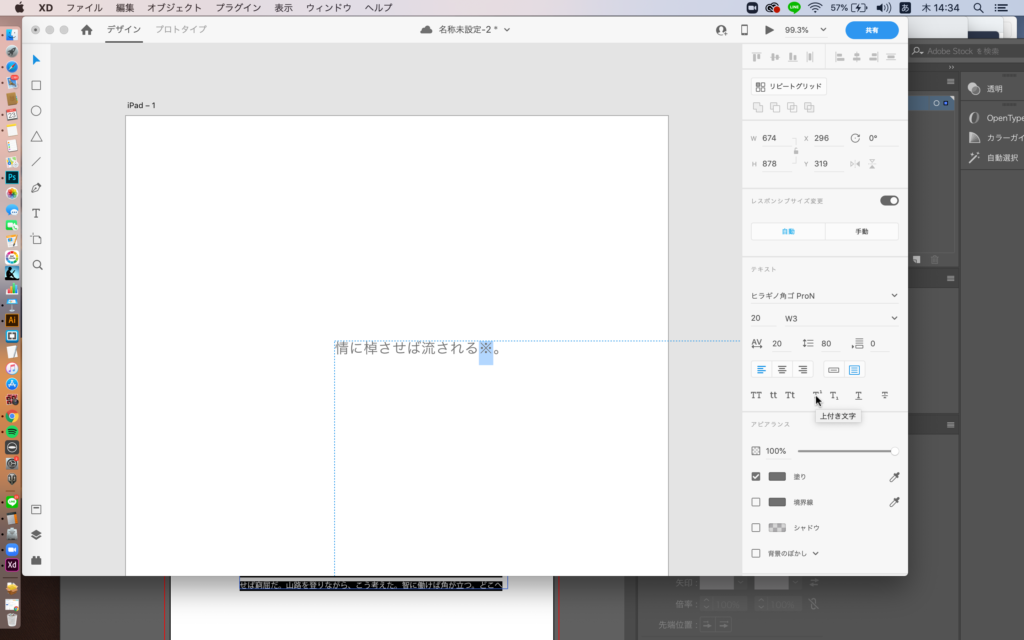Screen dimensions: 1024x640
Task: Select the Pen tool
Action: click(37, 188)
